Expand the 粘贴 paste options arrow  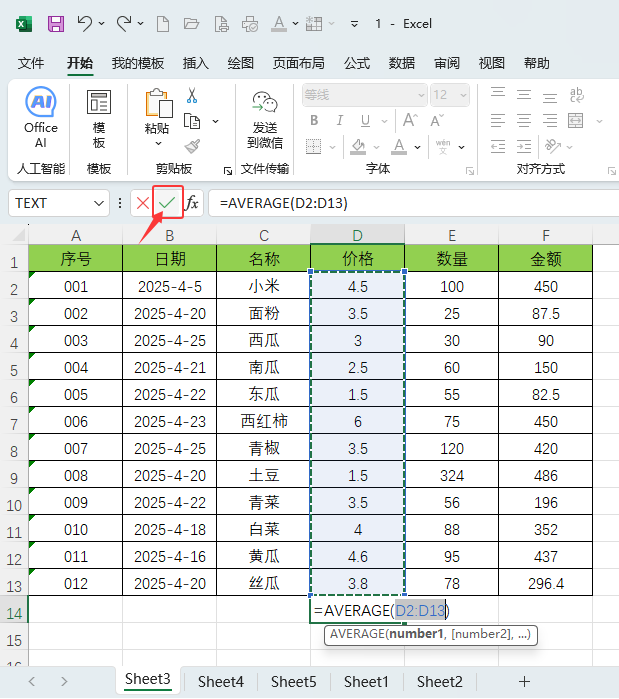(158, 144)
